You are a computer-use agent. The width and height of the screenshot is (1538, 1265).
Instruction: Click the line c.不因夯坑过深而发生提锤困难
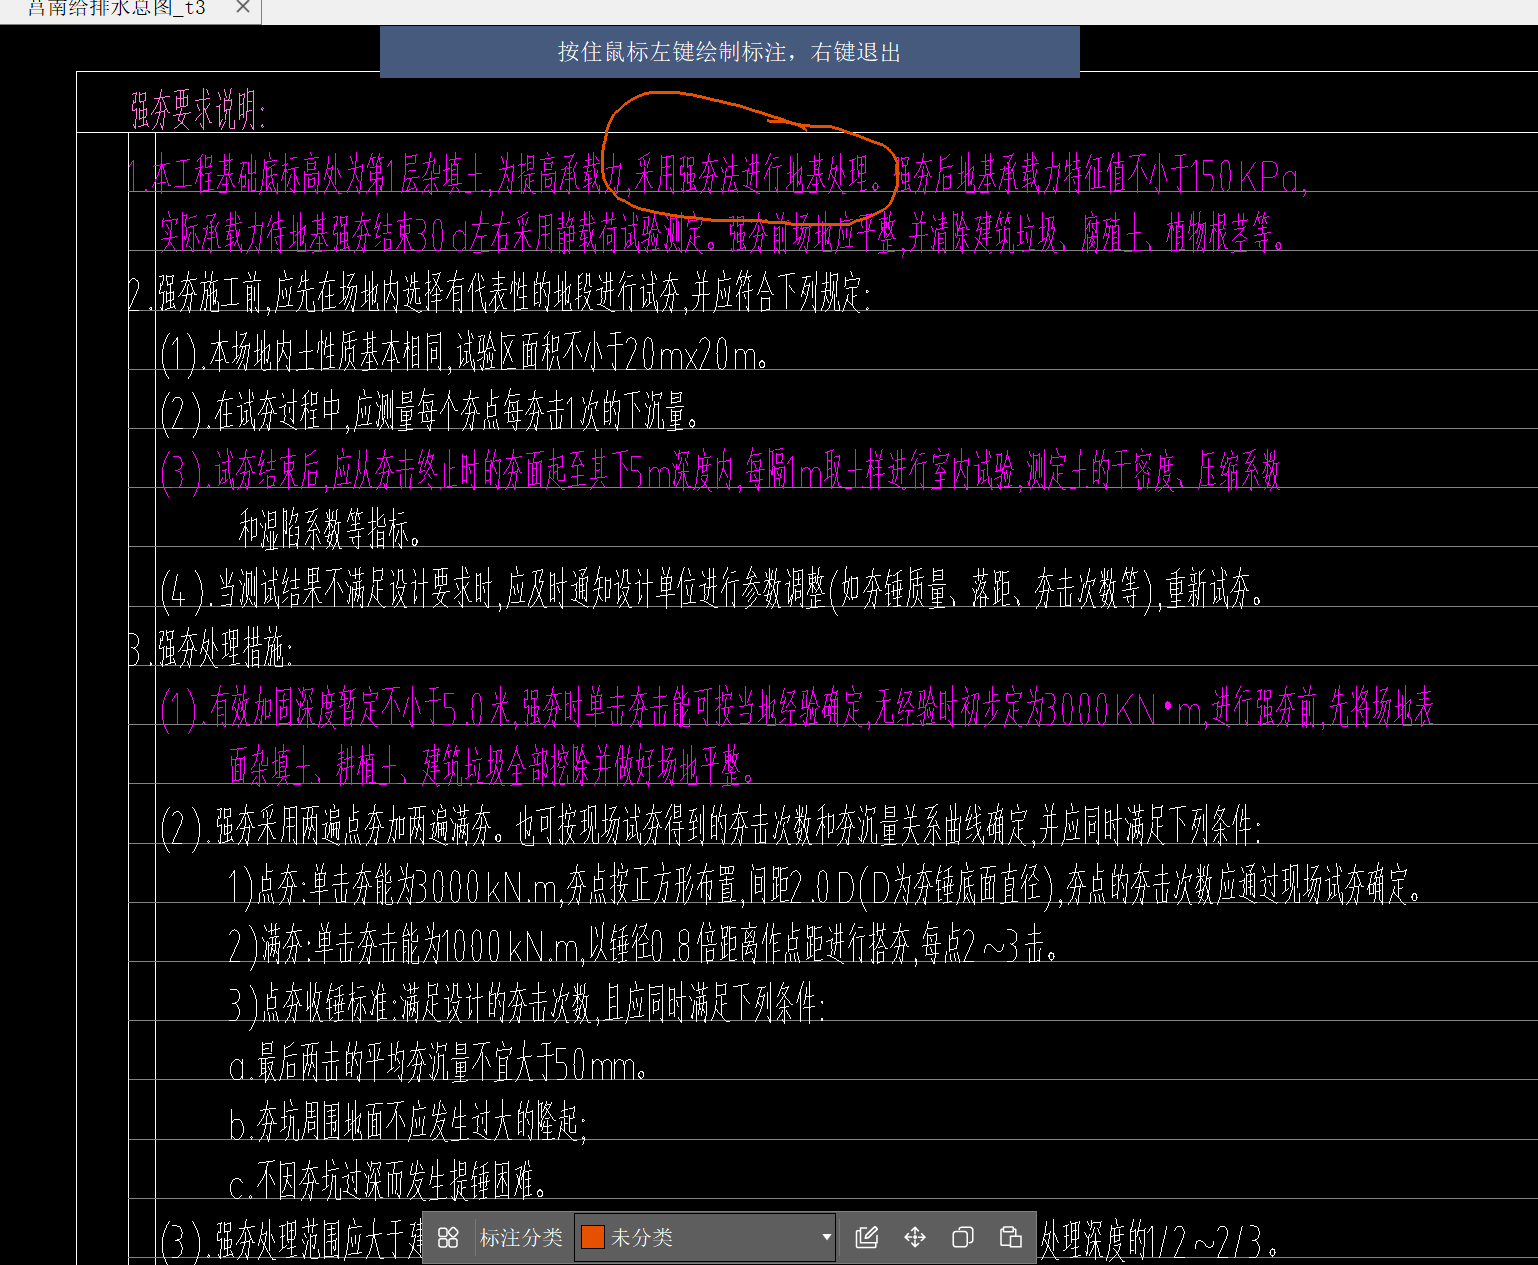coord(388,1183)
